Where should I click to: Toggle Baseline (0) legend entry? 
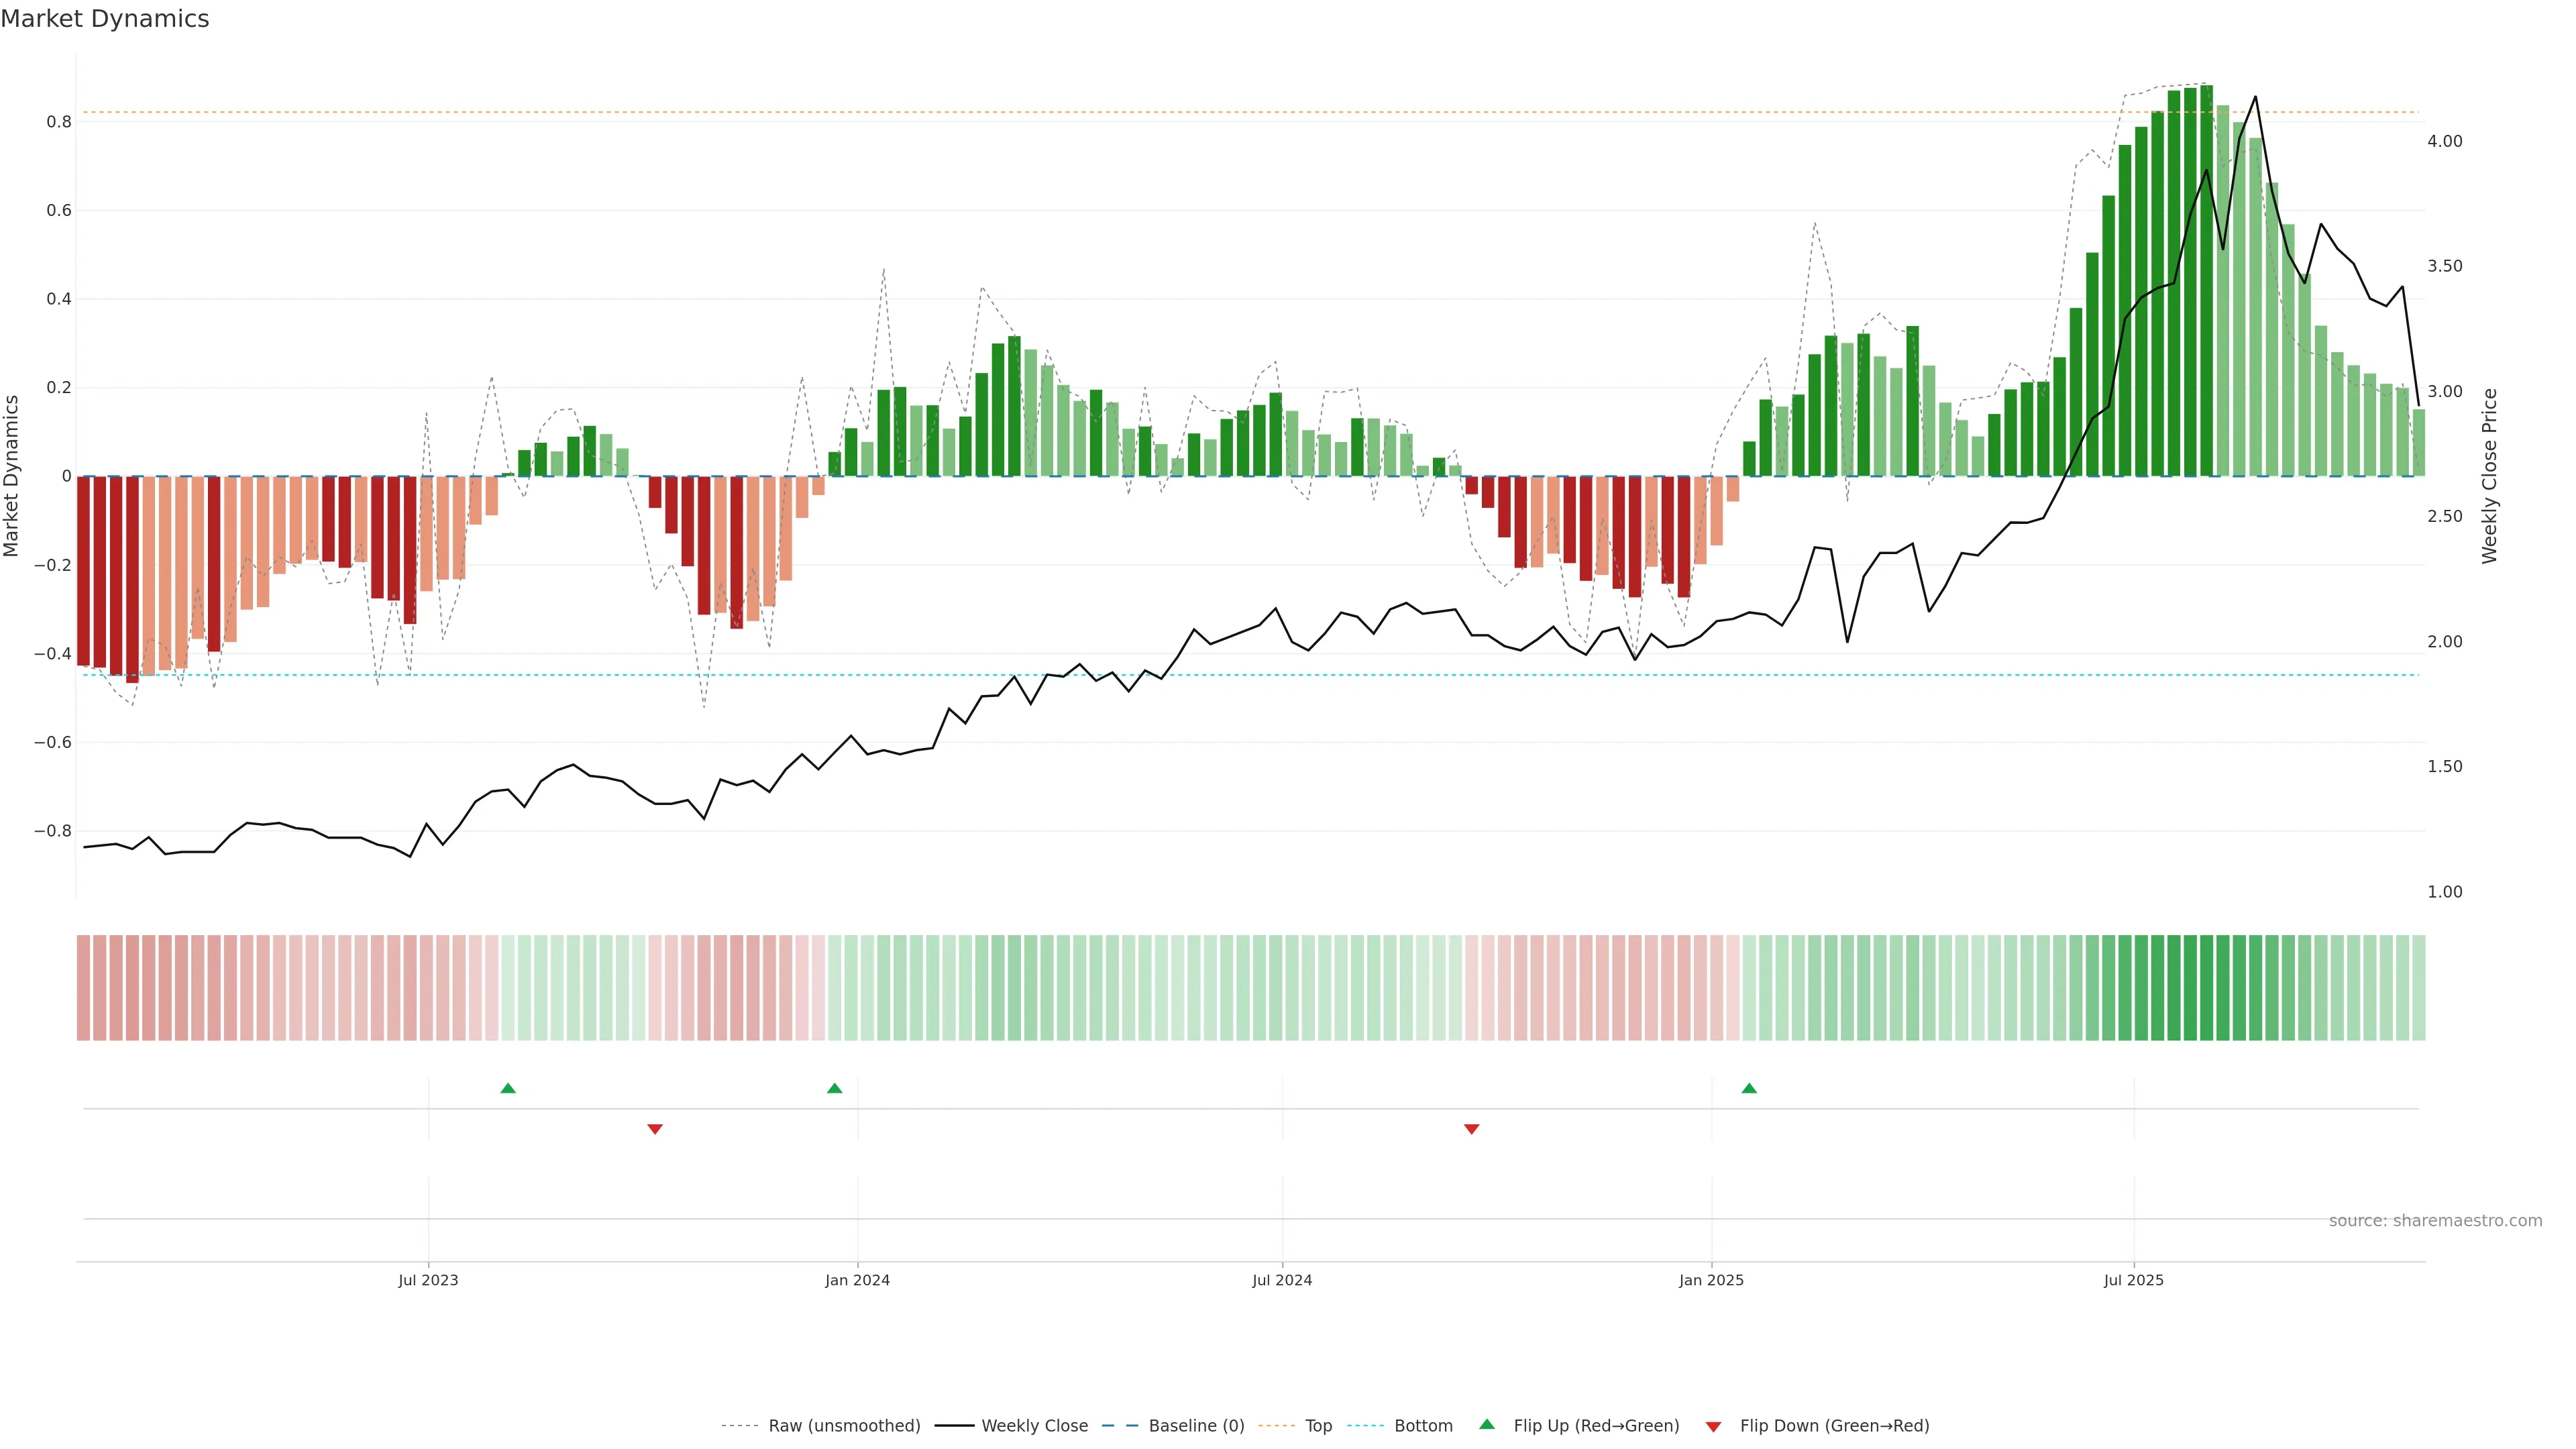tap(1196, 1426)
